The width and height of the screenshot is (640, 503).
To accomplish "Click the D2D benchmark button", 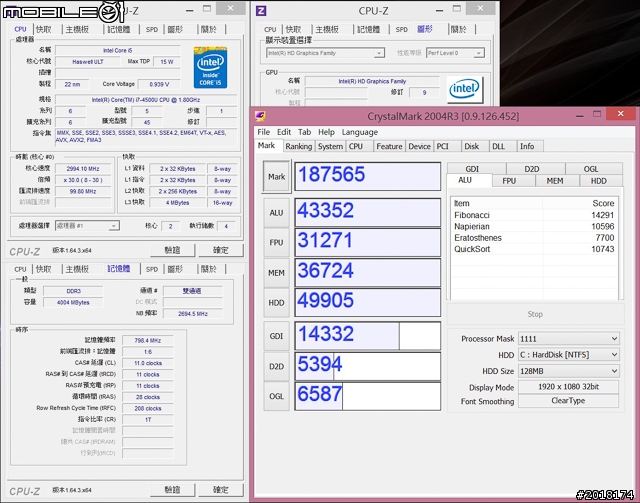I will [276, 366].
